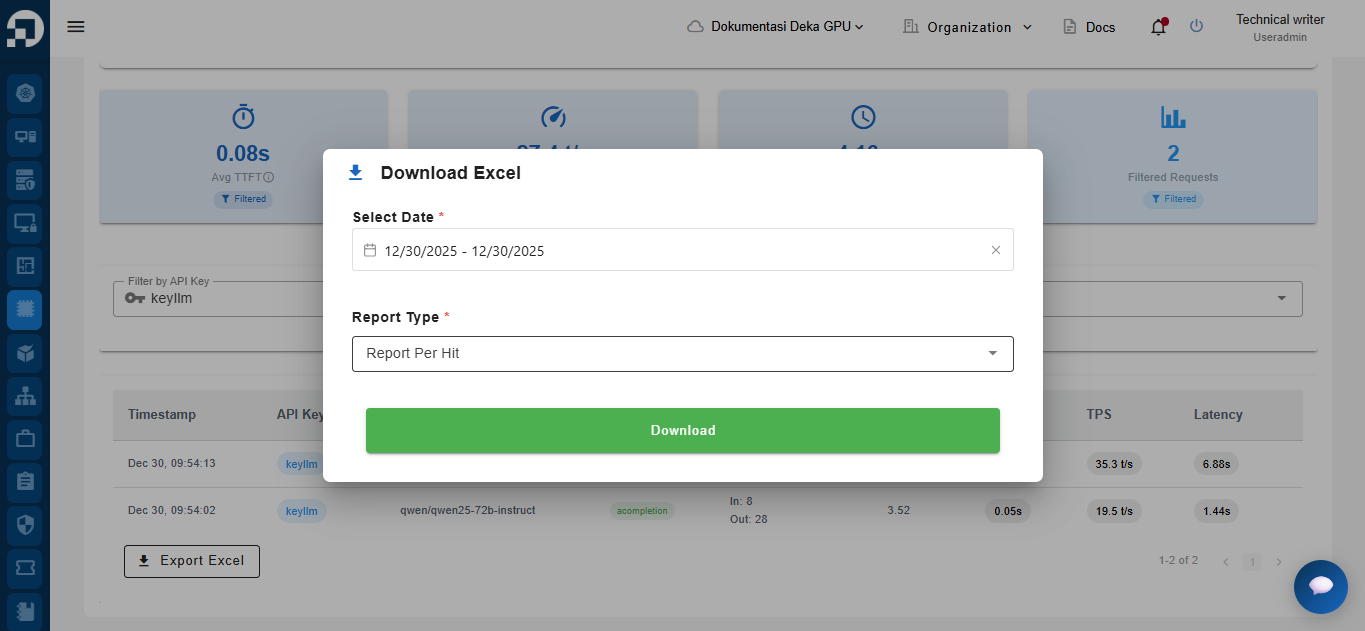The width and height of the screenshot is (1365, 631).
Task: Open the Dokumentasi Deka GPU project dropdown
Action: pos(776,27)
